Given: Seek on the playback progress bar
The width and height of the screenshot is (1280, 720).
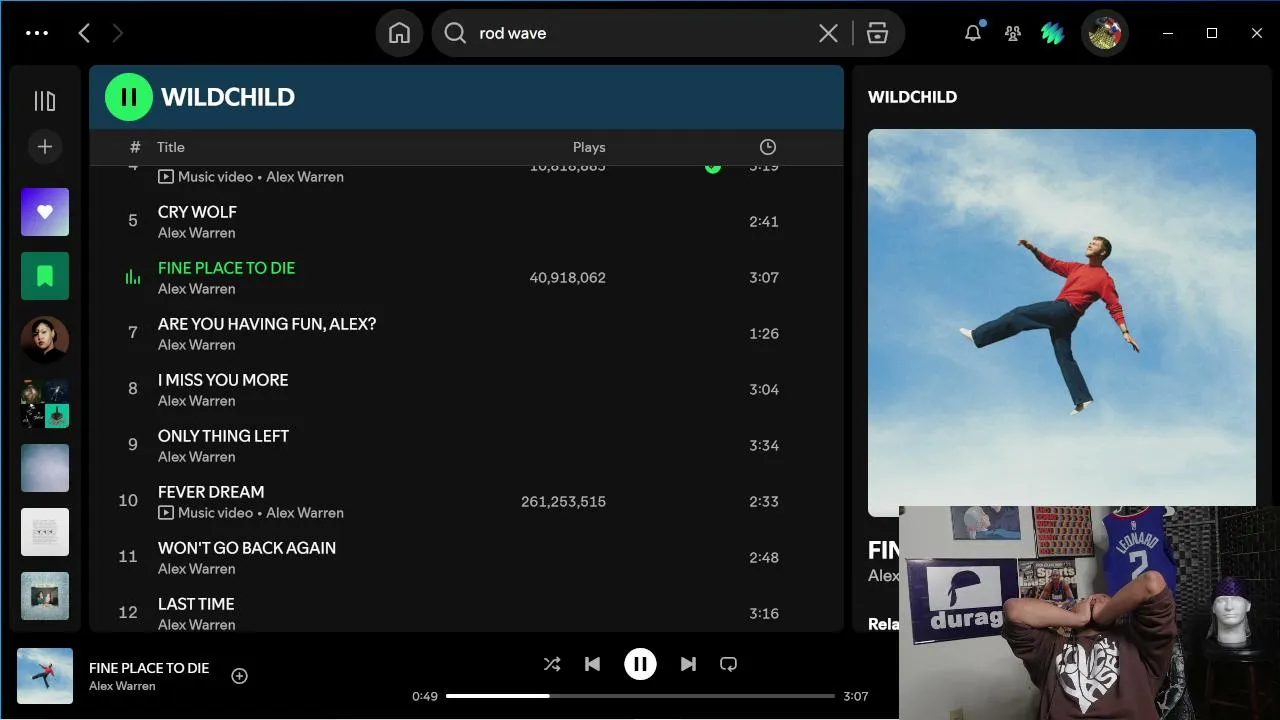Looking at the screenshot, I should click(x=640, y=696).
